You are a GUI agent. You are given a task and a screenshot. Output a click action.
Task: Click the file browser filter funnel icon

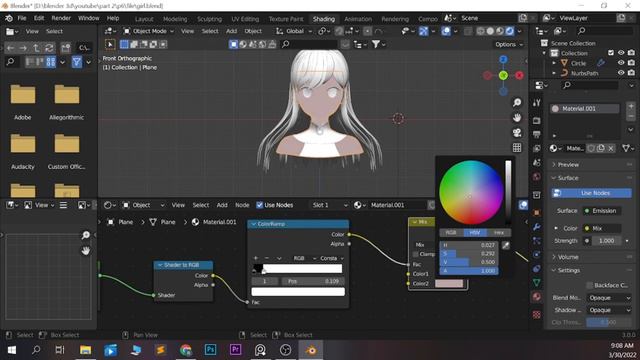click(x=77, y=62)
